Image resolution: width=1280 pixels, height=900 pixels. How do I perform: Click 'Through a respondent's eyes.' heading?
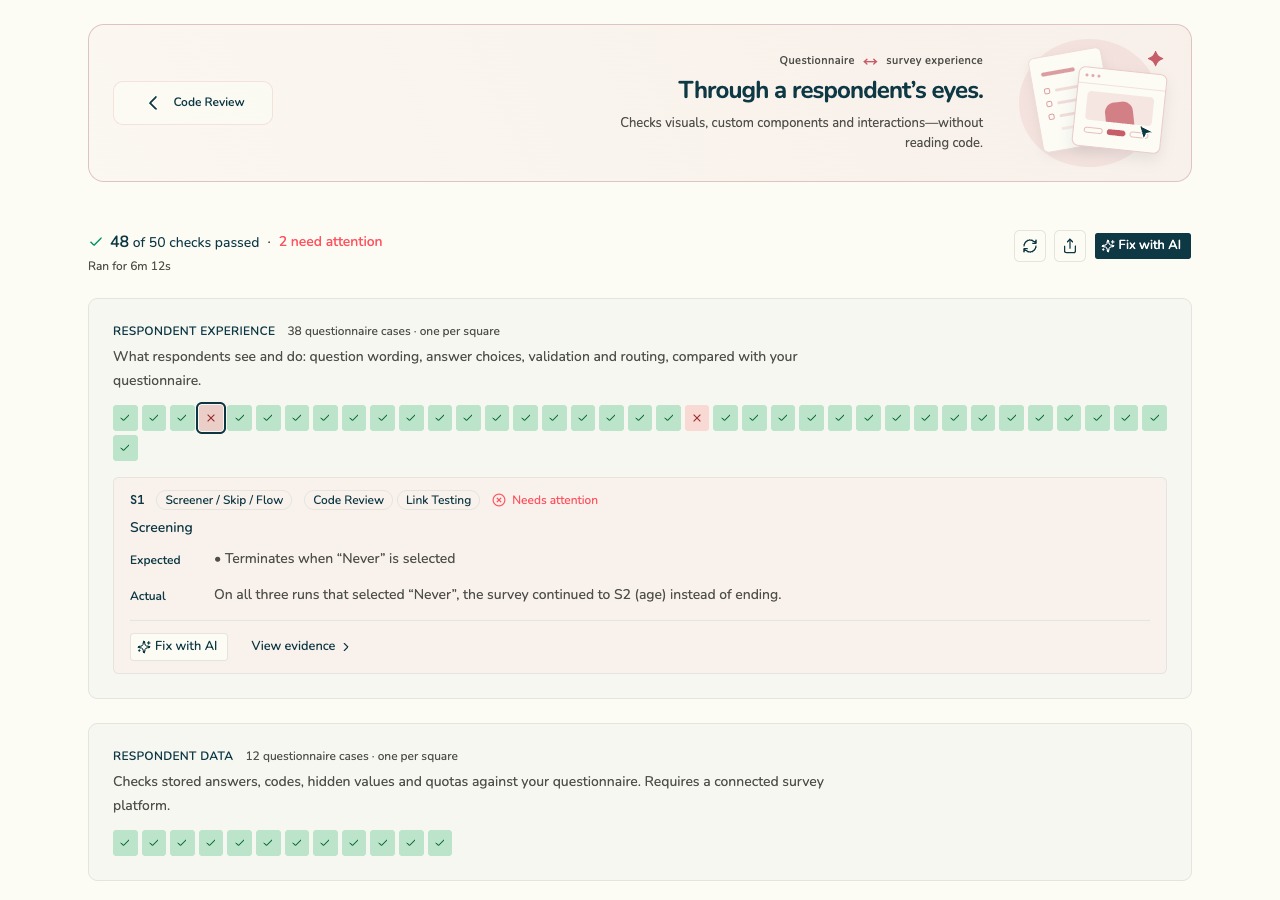point(830,90)
